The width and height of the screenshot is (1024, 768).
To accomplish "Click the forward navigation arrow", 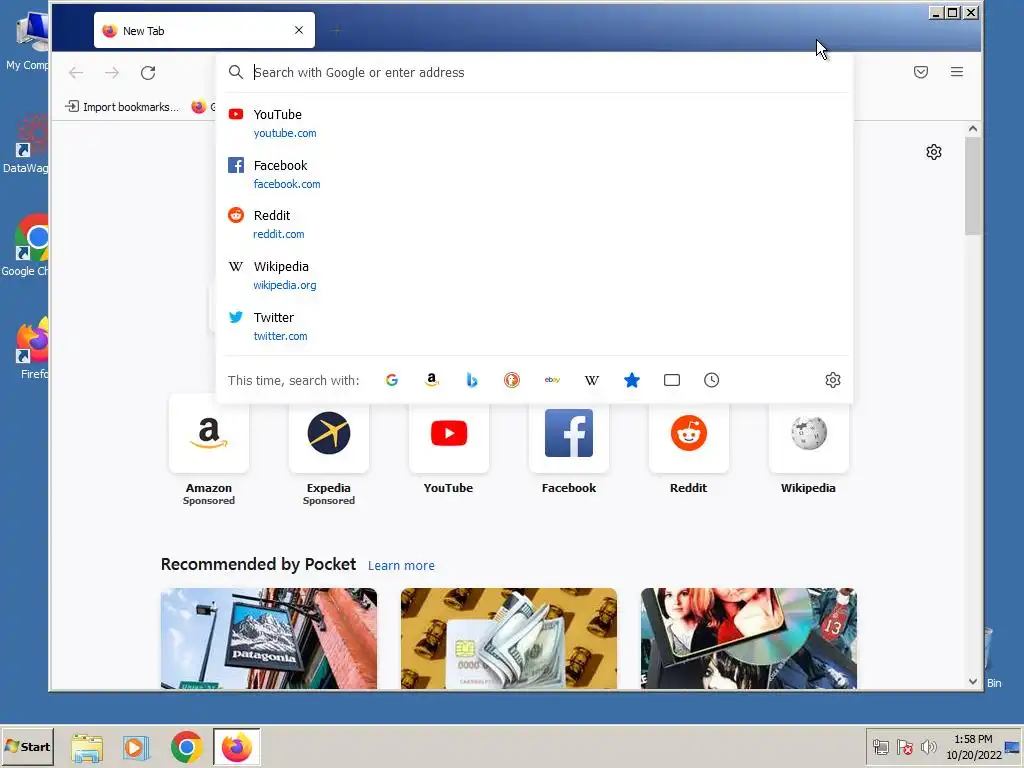I will 112,72.
